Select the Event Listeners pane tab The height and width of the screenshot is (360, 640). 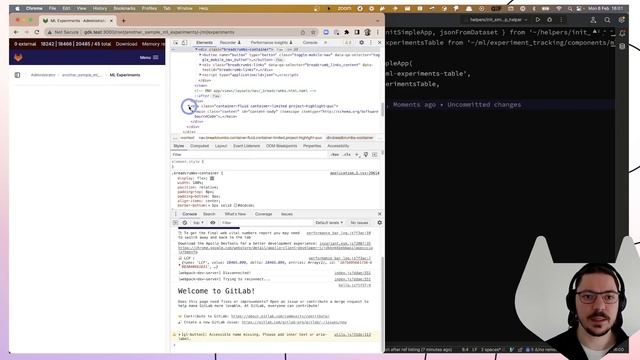tap(247, 146)
